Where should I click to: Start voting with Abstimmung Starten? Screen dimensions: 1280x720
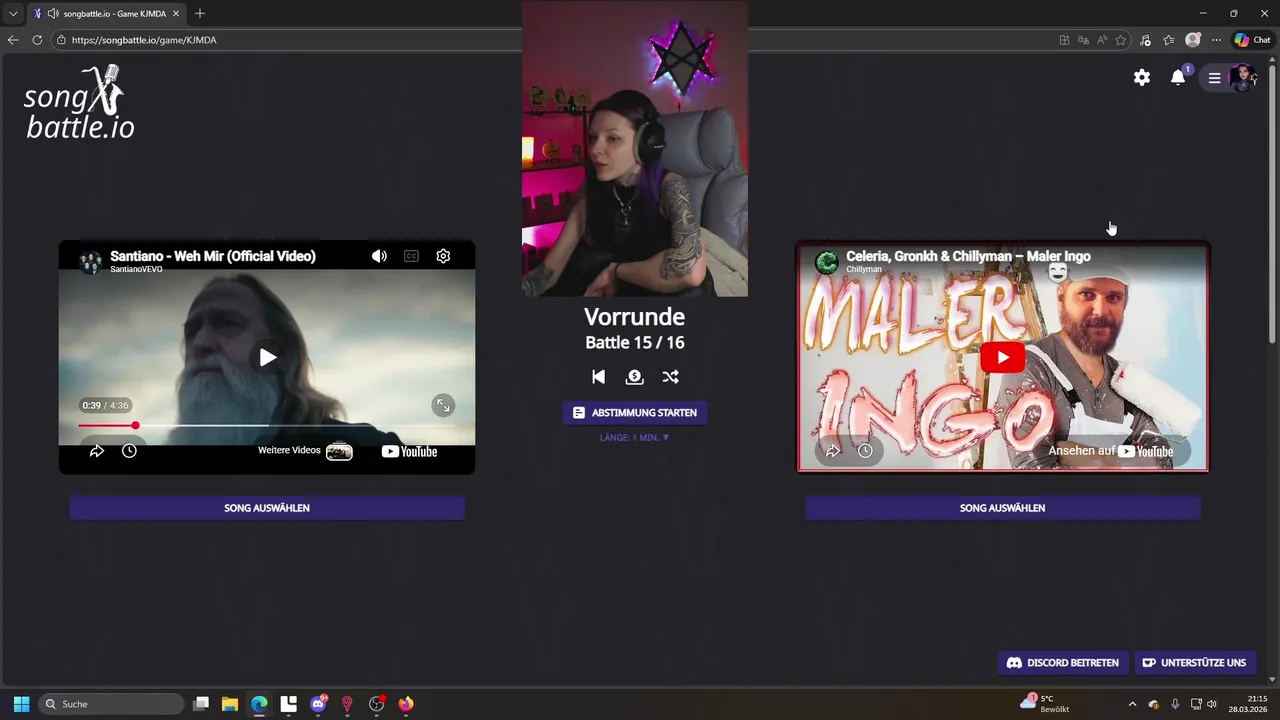635,412
